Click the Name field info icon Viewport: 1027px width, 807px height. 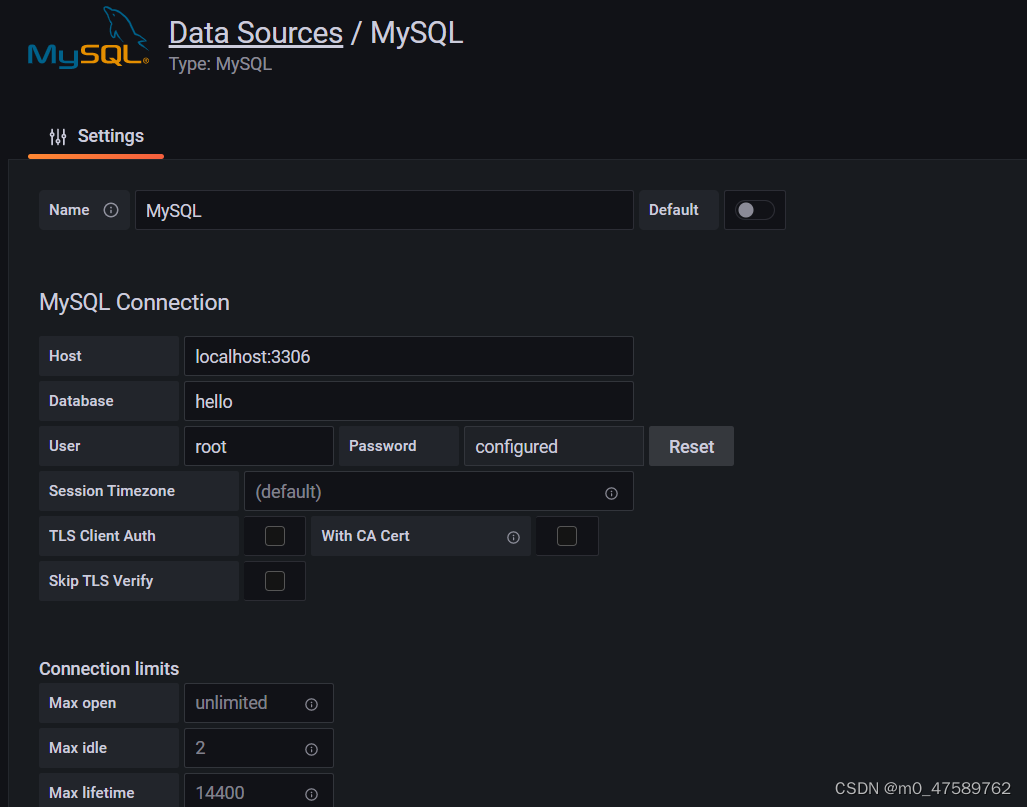[x=111, y=210]
